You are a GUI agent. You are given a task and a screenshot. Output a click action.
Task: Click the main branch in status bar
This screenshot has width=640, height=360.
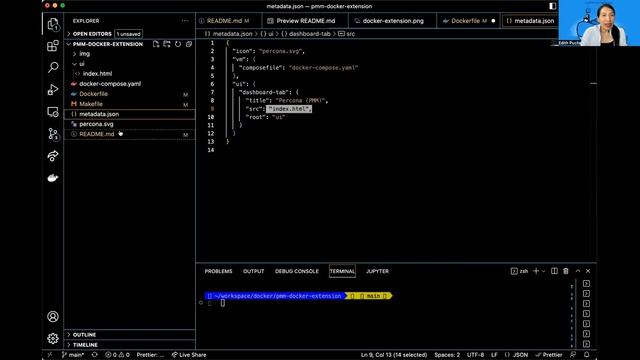(73, 355)
